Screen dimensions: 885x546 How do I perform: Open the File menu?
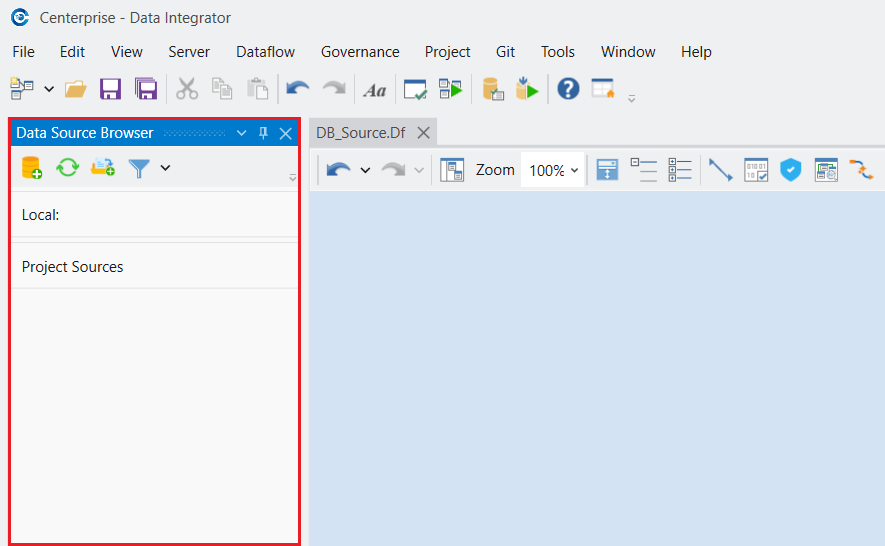(x=23, y=52)
